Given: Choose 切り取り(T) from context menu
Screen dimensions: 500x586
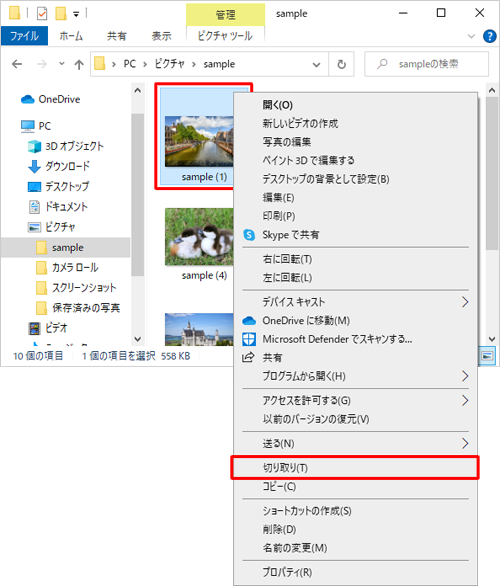Looking at the screenshot, I should [x=355, y=468].
